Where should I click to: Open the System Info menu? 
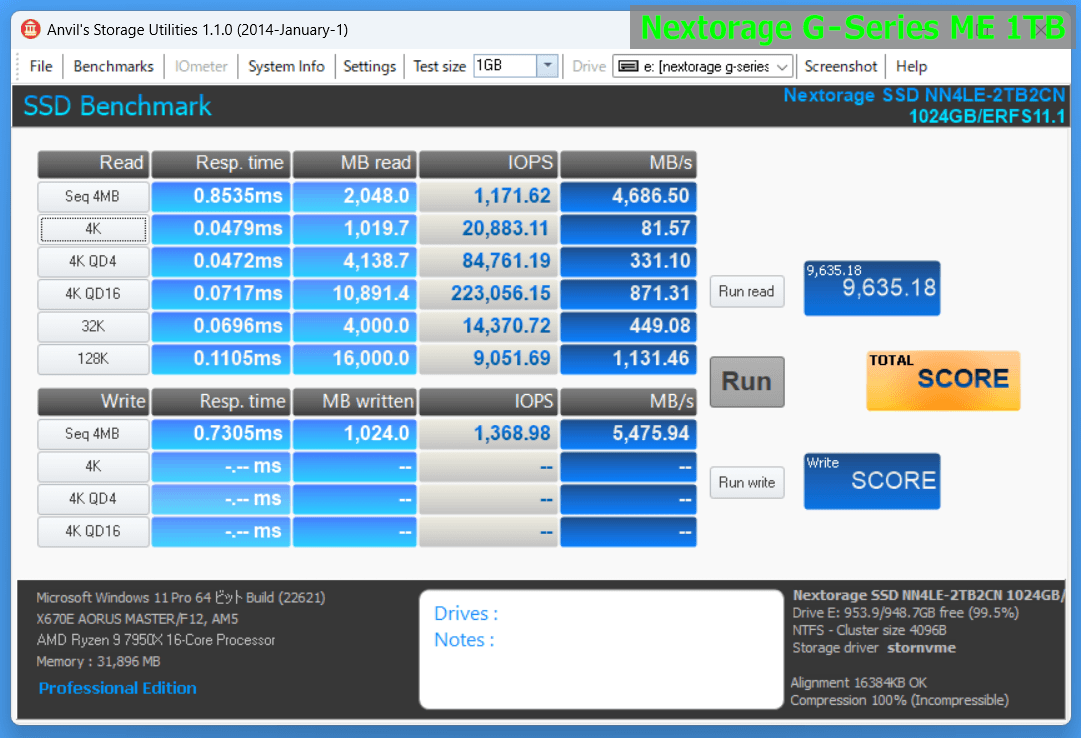(x=286, y=66)
